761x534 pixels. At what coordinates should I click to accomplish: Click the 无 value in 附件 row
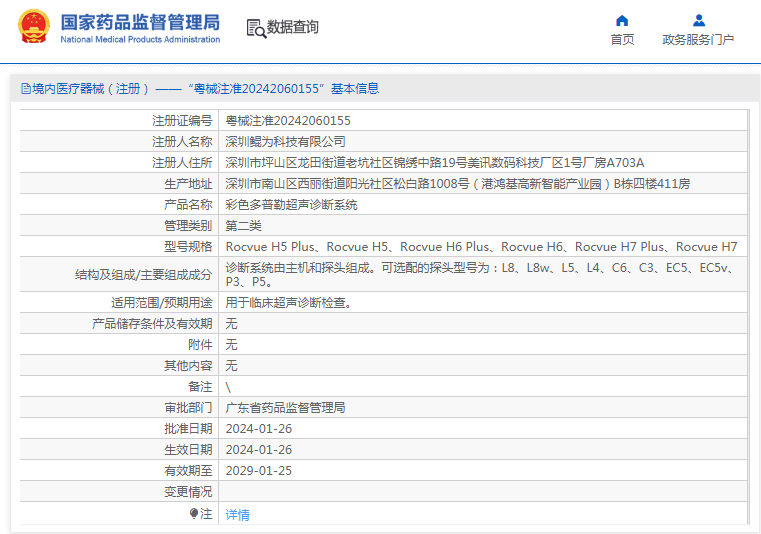[x=232, y=345]
